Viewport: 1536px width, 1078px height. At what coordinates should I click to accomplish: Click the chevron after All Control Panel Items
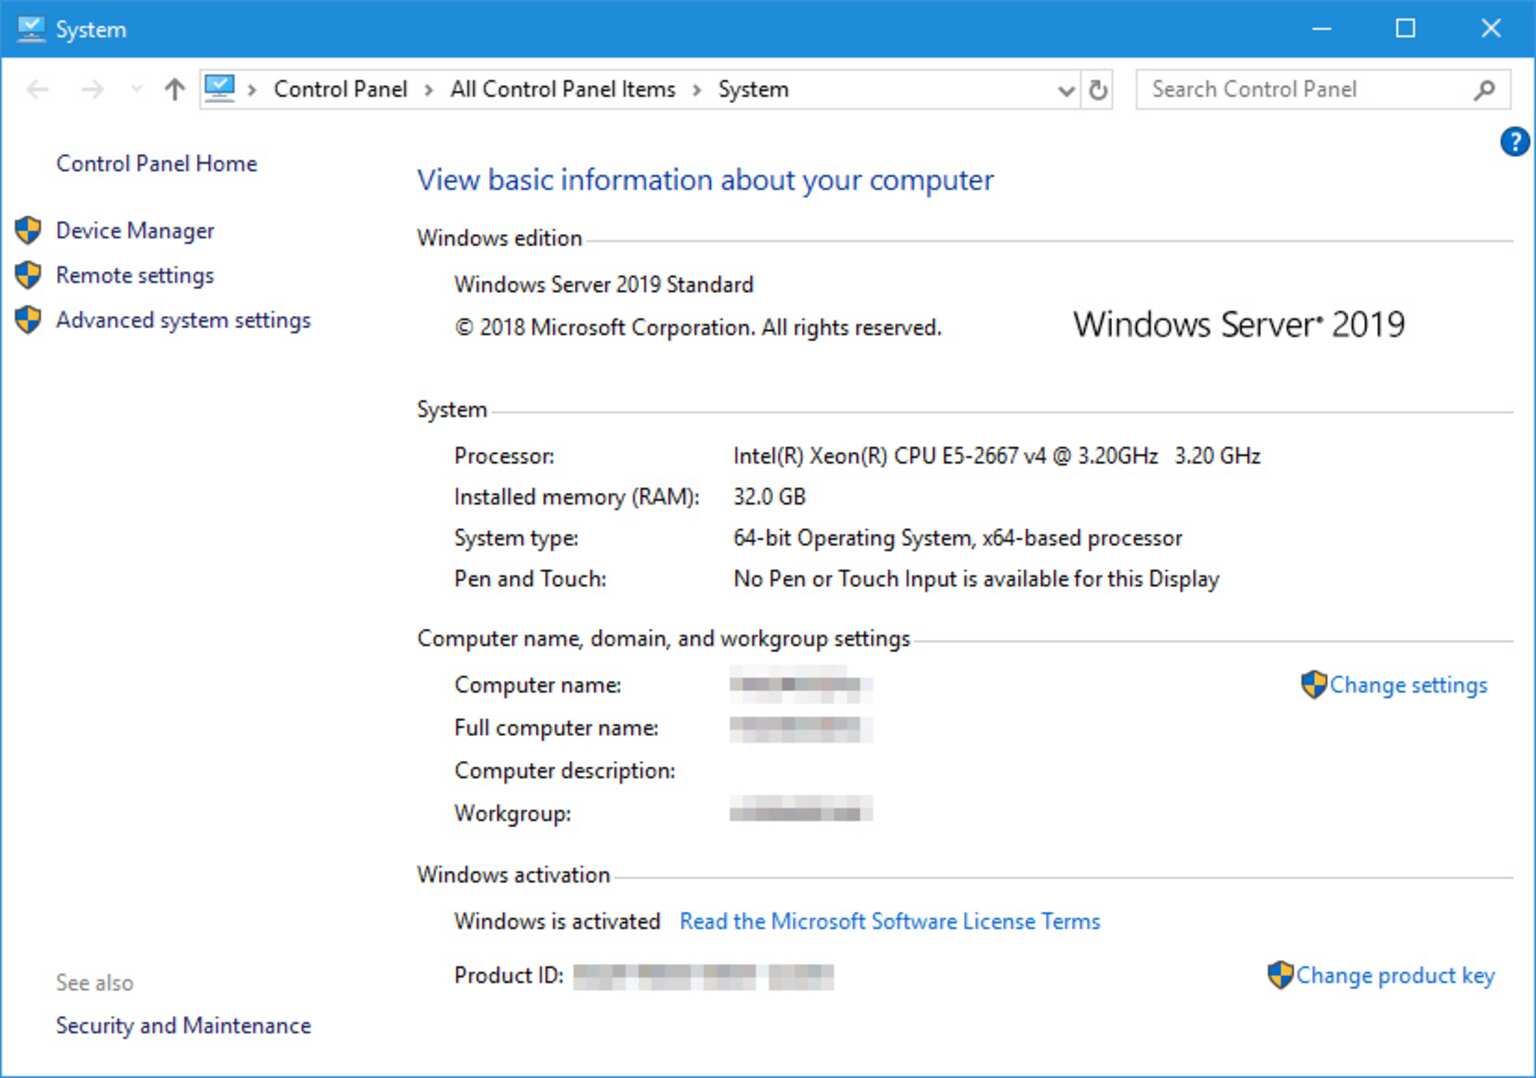click(x=695, y=89)
